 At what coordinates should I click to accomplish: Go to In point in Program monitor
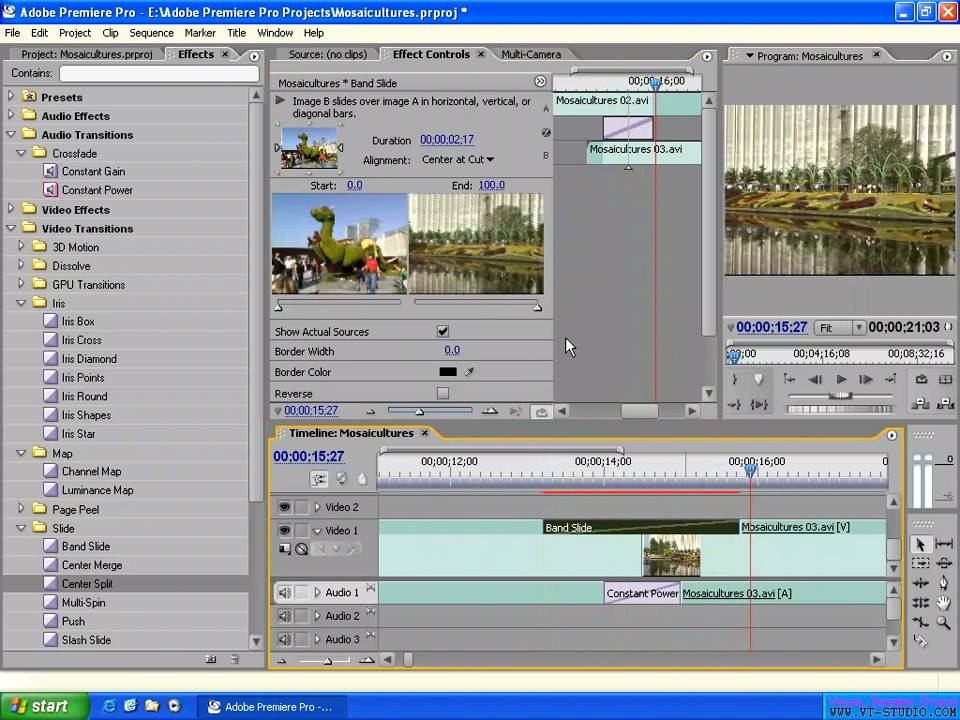789,380
